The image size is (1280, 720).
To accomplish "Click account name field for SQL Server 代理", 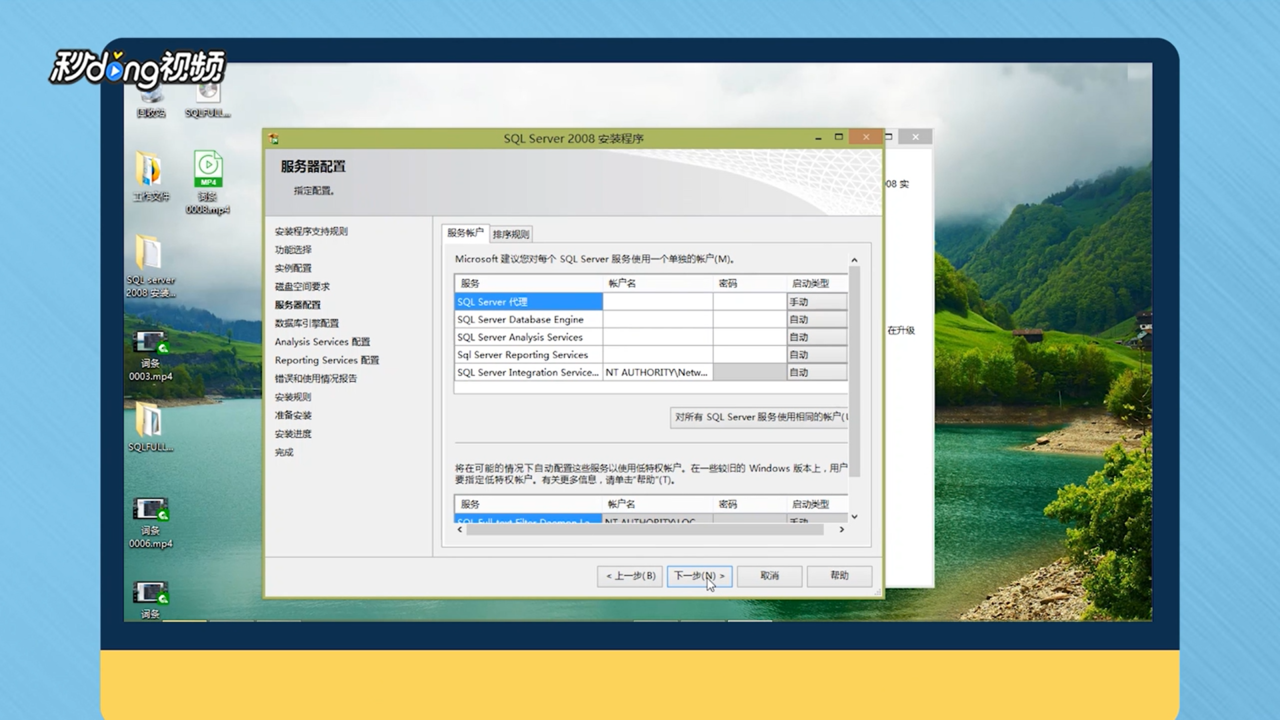I will coord(658,302).
